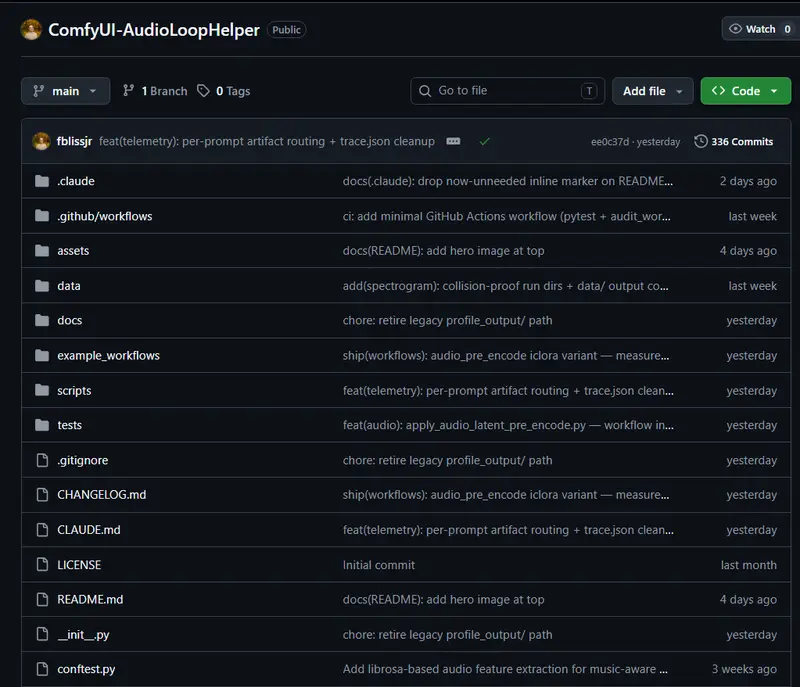The height and width of the screenshot is (687, 800).
Task: Click the green checkmark status icon
Action: [484, 141]
